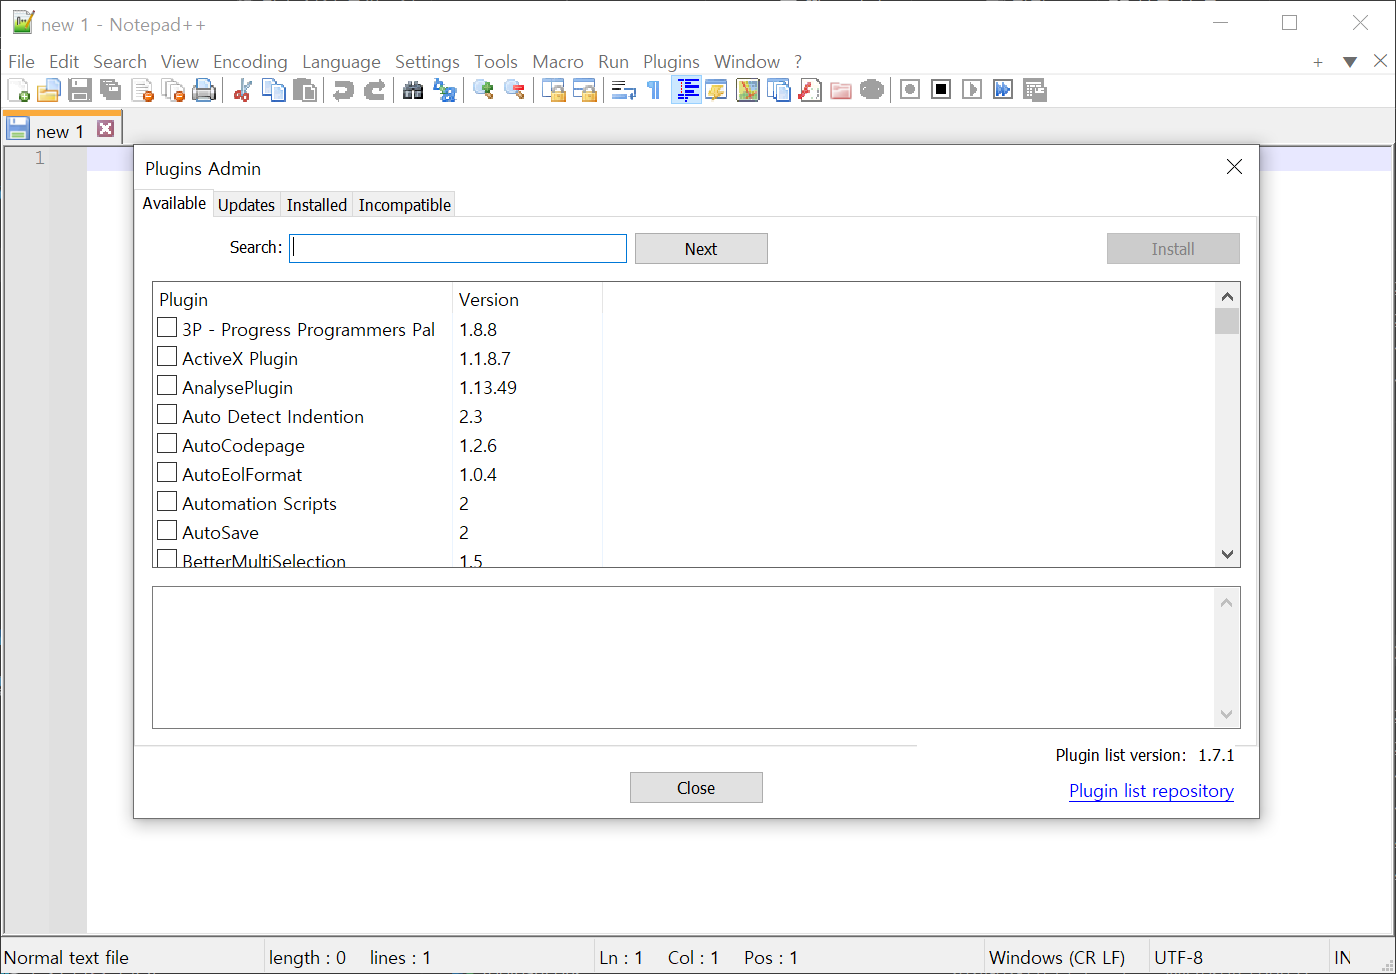Click the New file toolbar icon

(x=18, y=90)
